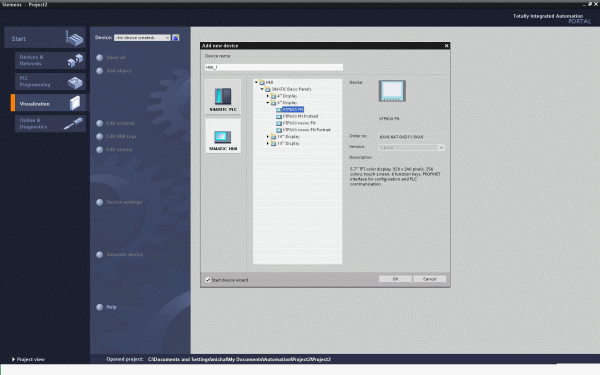Expand the 10" Display tree node
The height and width of the screenshot is (375, 600).
pyautogui.click(x=268, y=137)
